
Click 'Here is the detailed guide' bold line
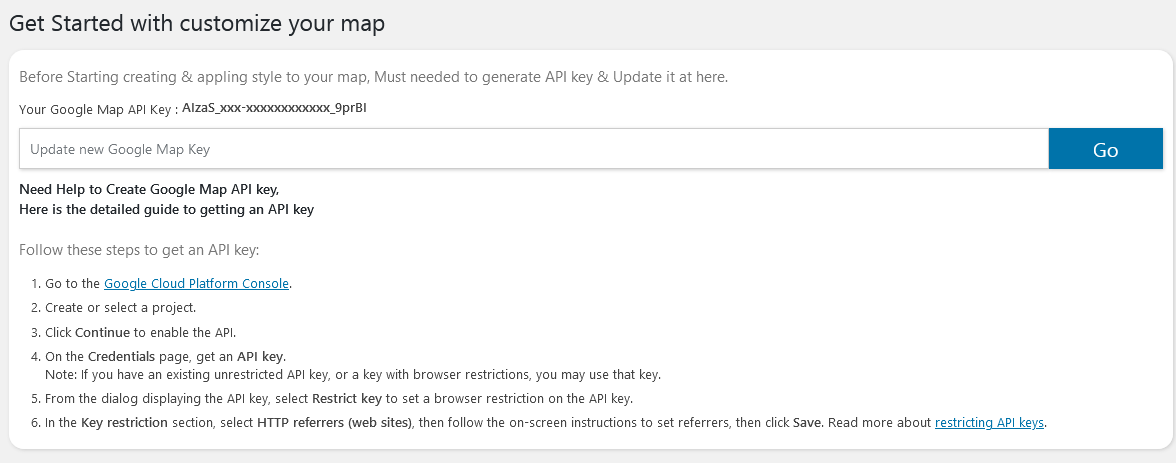[166, 209]
